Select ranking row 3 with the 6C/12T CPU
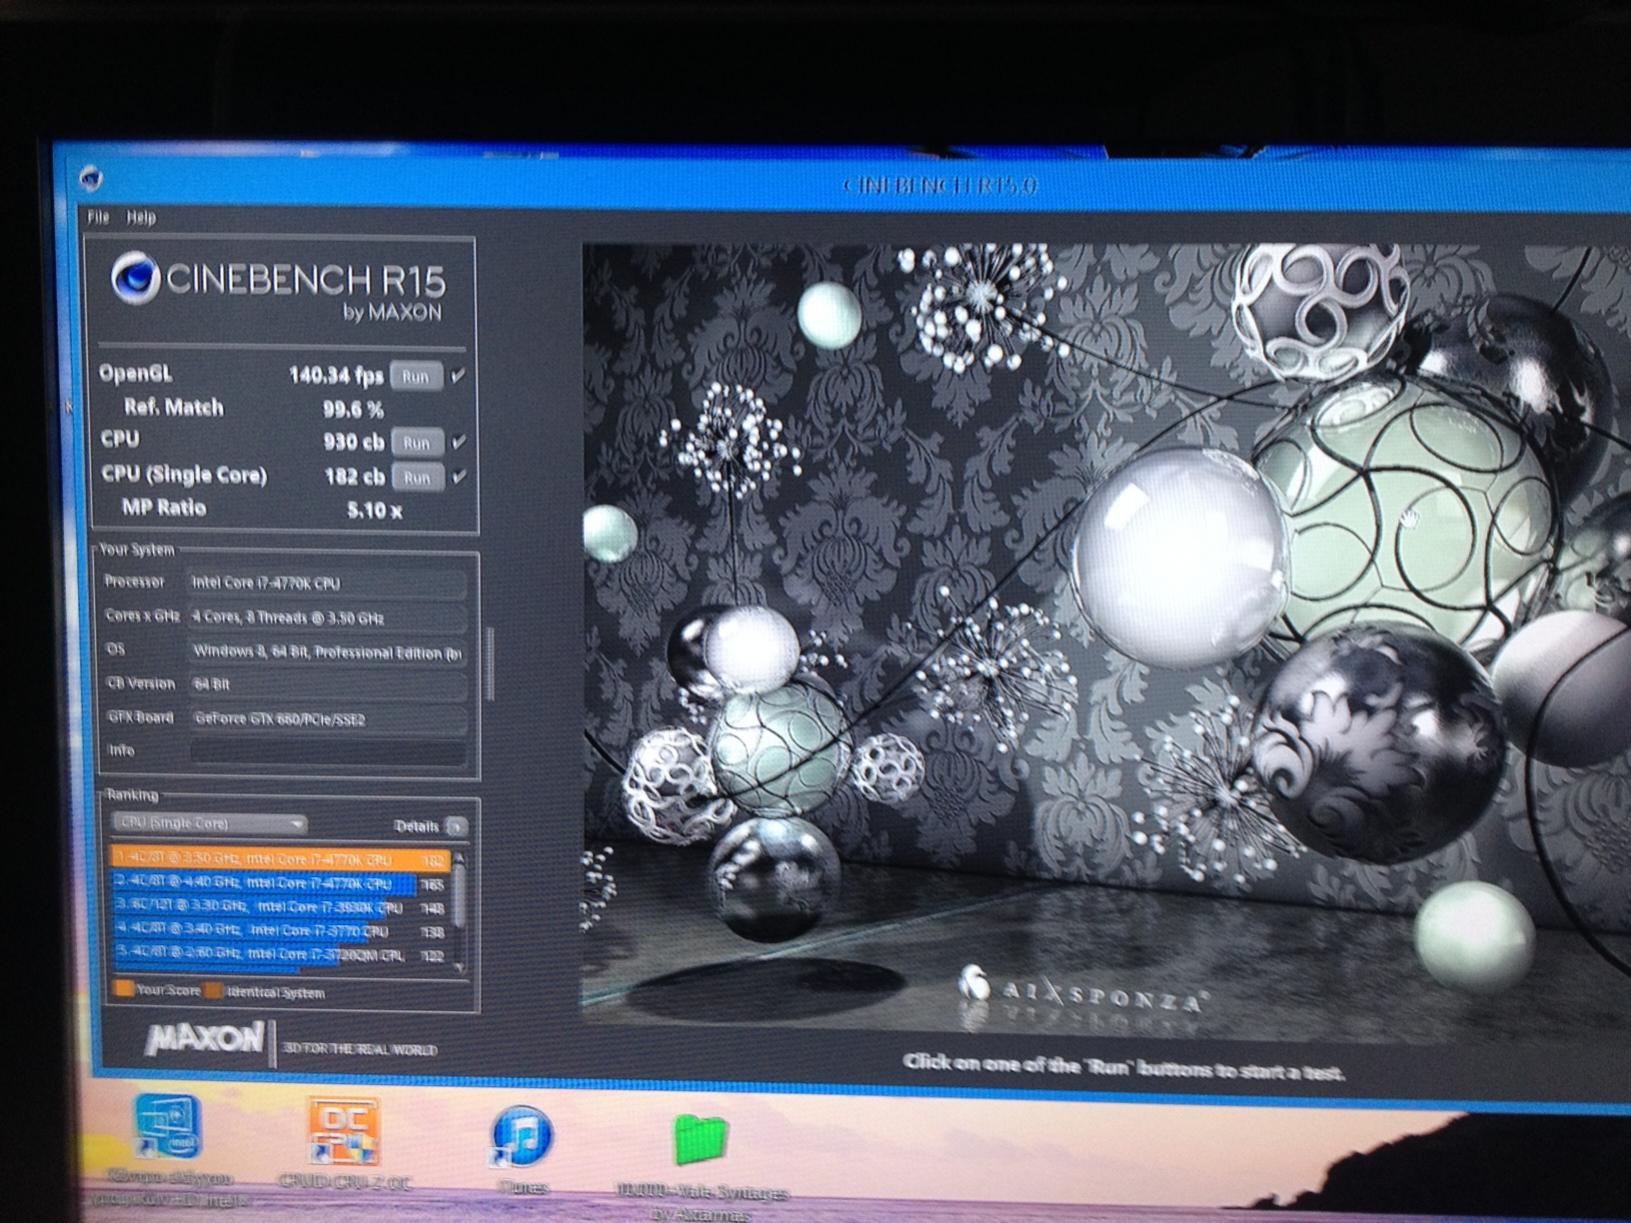The height and width of the screenshot is (1223, 1631). pos(280,908)
